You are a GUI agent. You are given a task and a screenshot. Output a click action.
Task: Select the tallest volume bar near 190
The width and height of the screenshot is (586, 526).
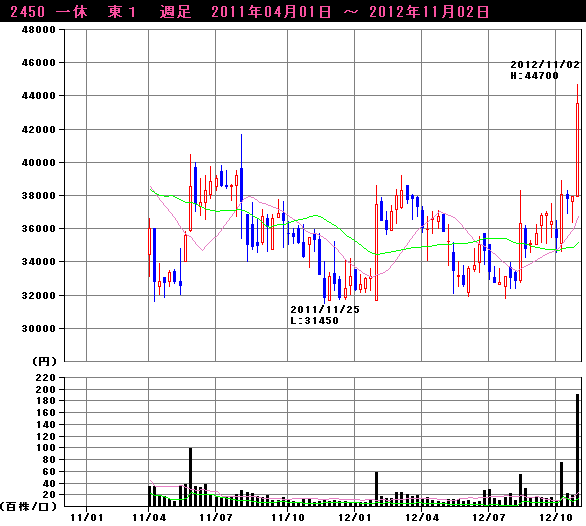point(577,450)
